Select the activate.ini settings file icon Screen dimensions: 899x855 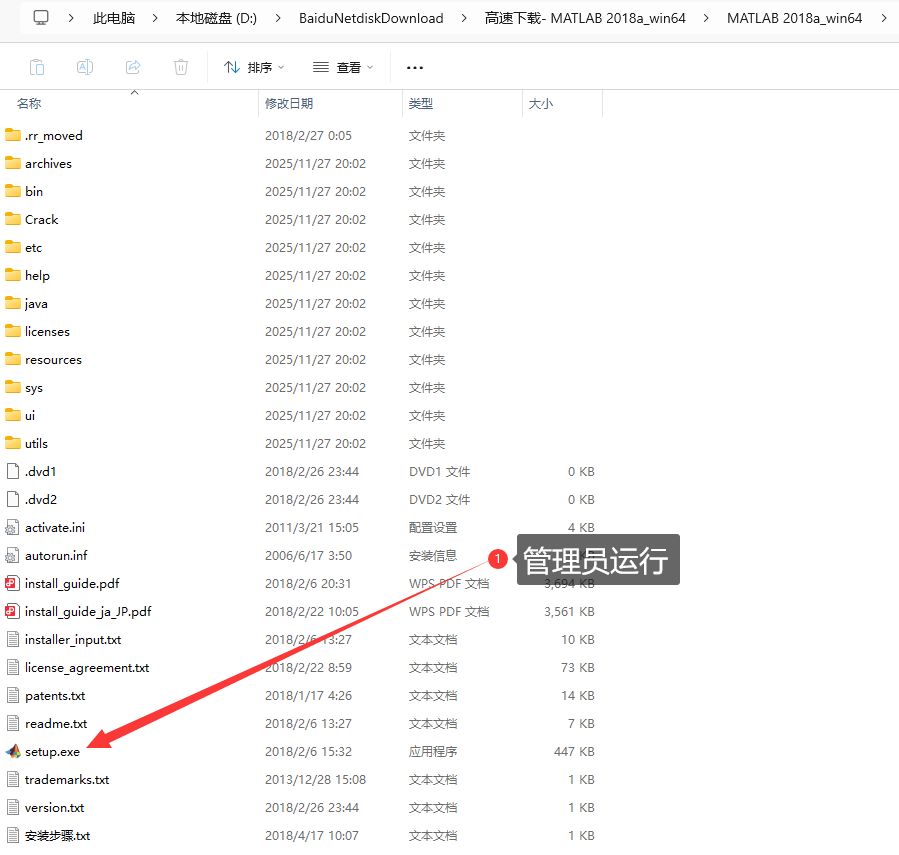coord(13,528)
